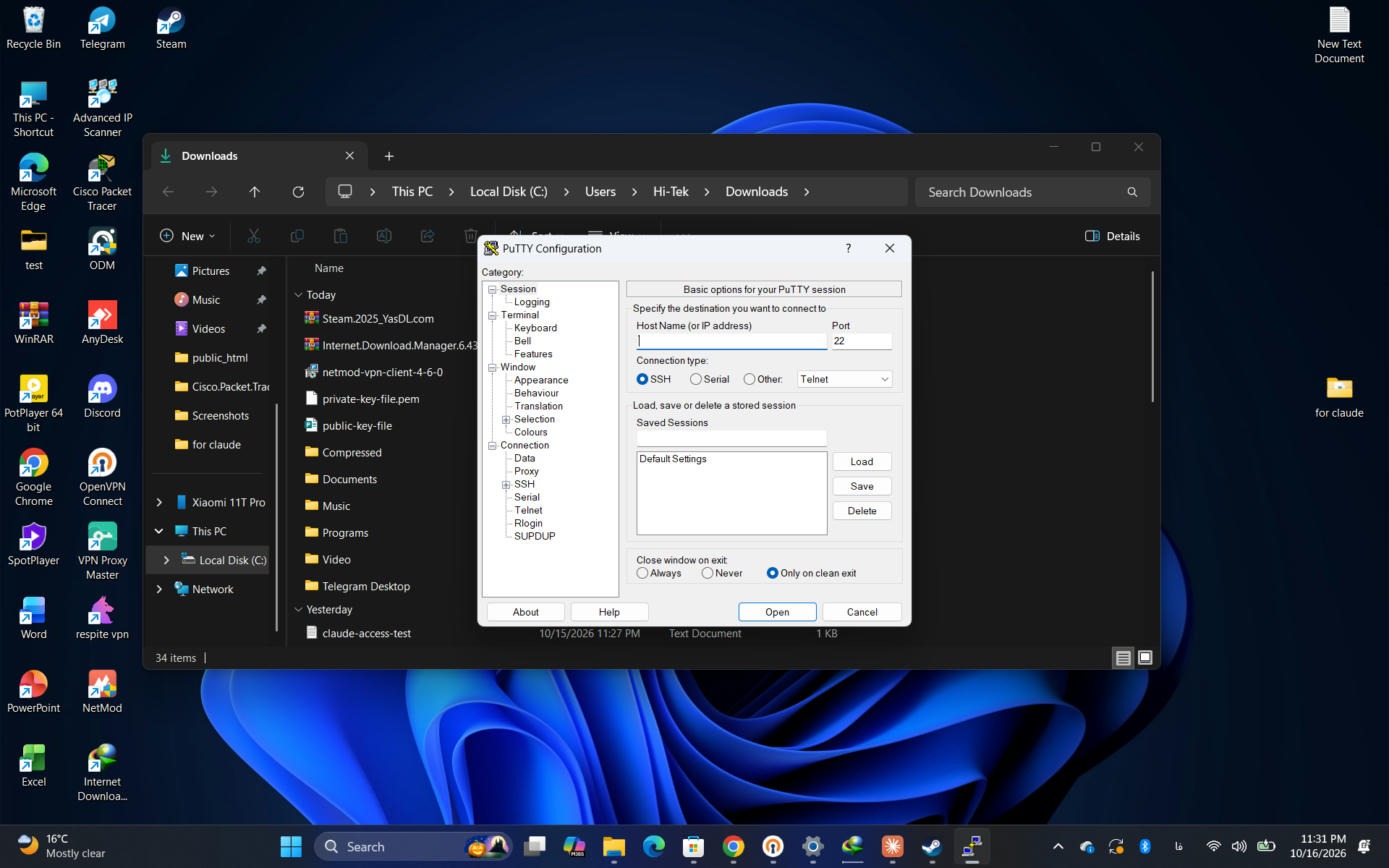Image resolution: width=1389 pixels, height=868 pixels.
Task: Expand the SSH category in PuTTY tree
Action: click(x=506, y=484)
